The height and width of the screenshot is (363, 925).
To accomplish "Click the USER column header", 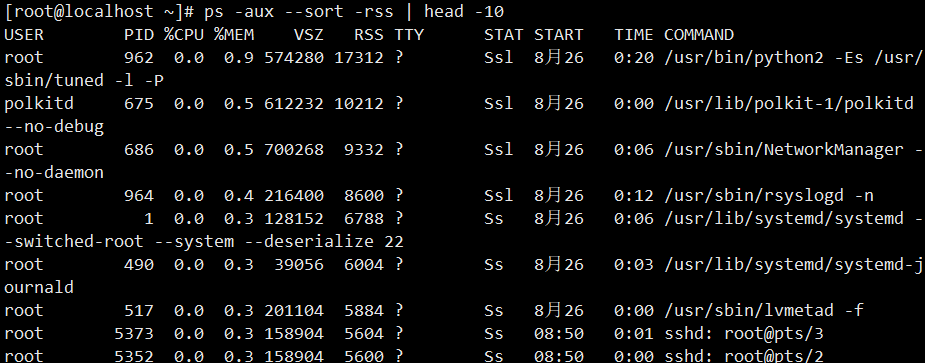I will tap(24, 35).
